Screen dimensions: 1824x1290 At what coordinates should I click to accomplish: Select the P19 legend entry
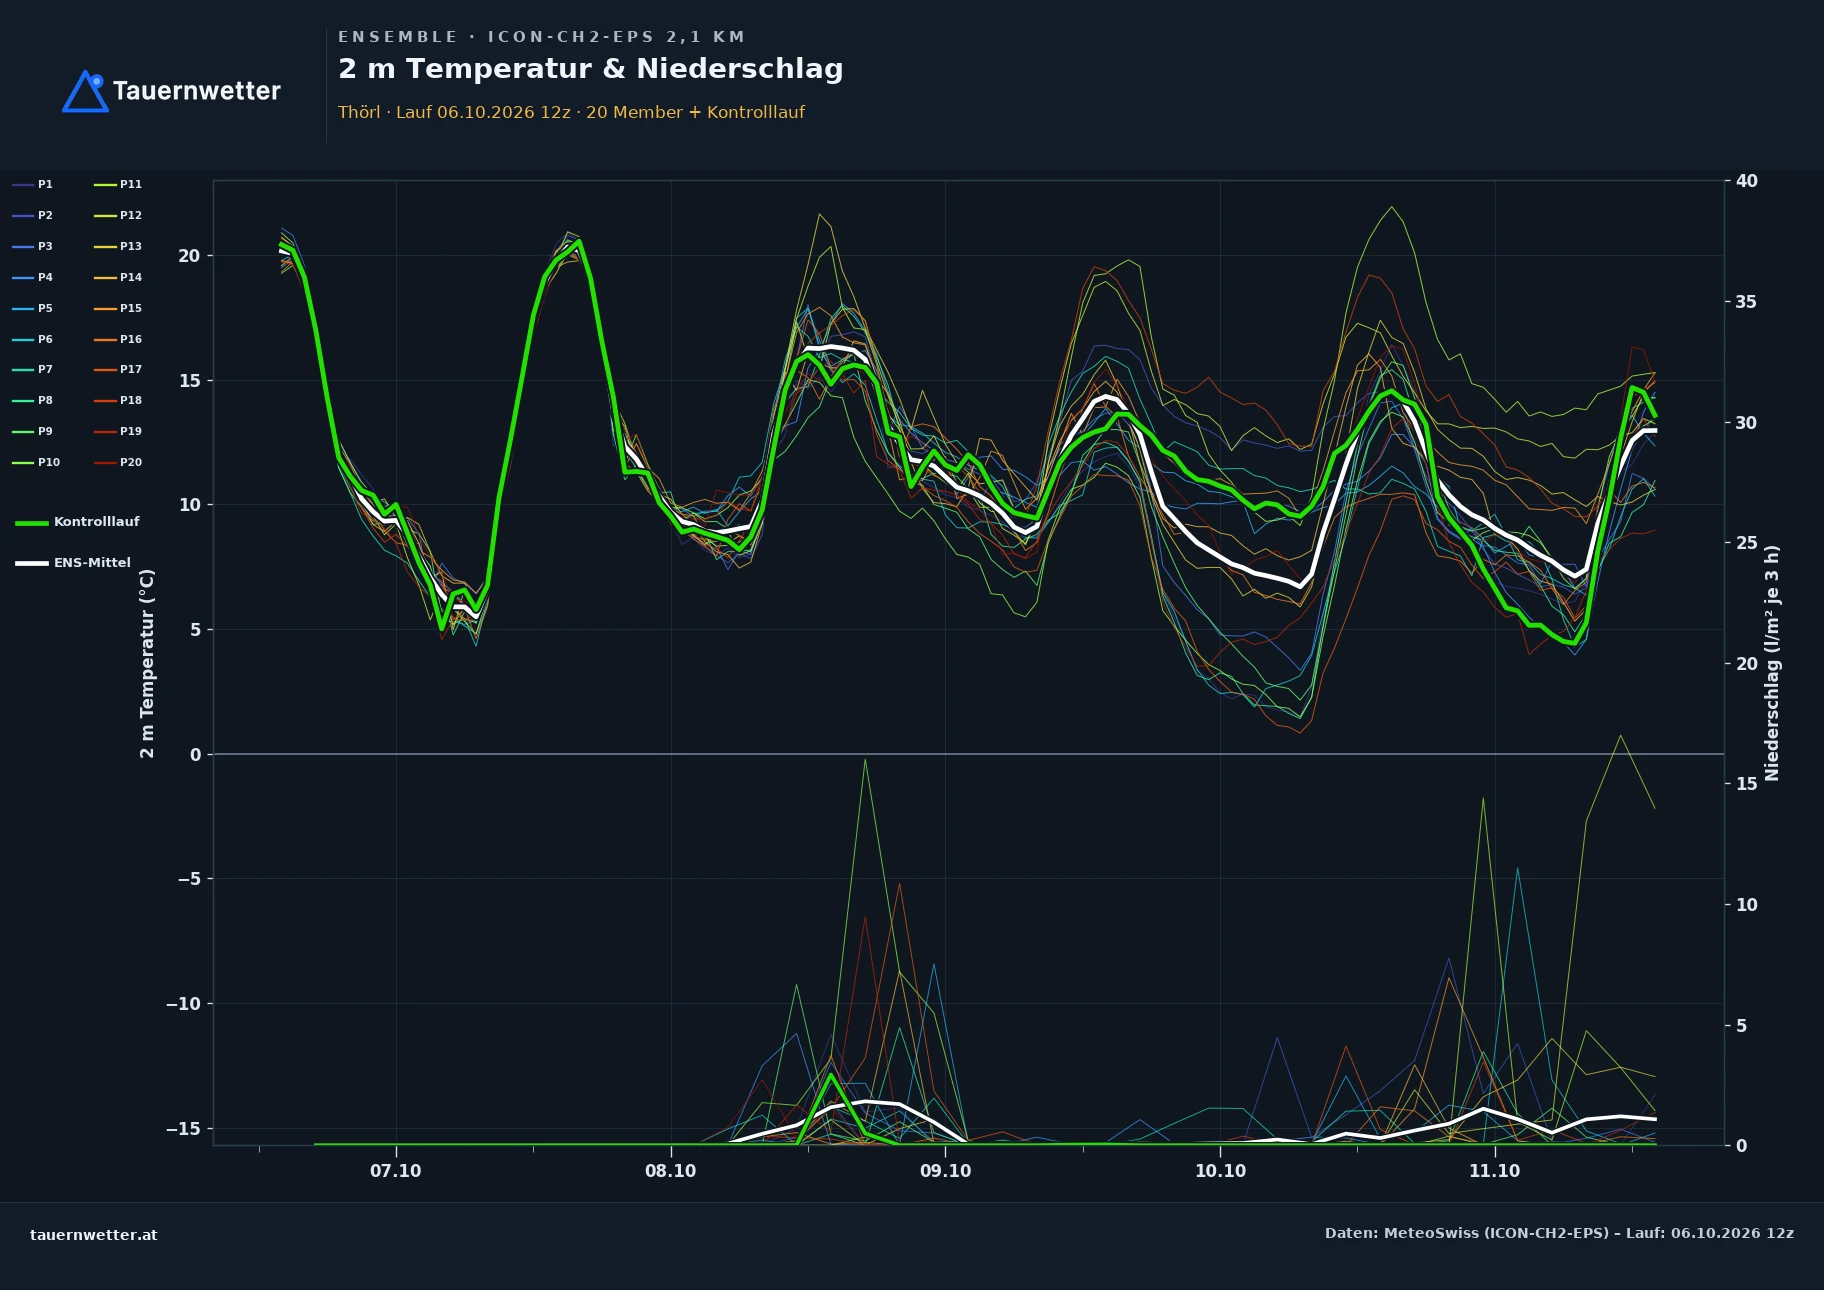coord(118,431)
